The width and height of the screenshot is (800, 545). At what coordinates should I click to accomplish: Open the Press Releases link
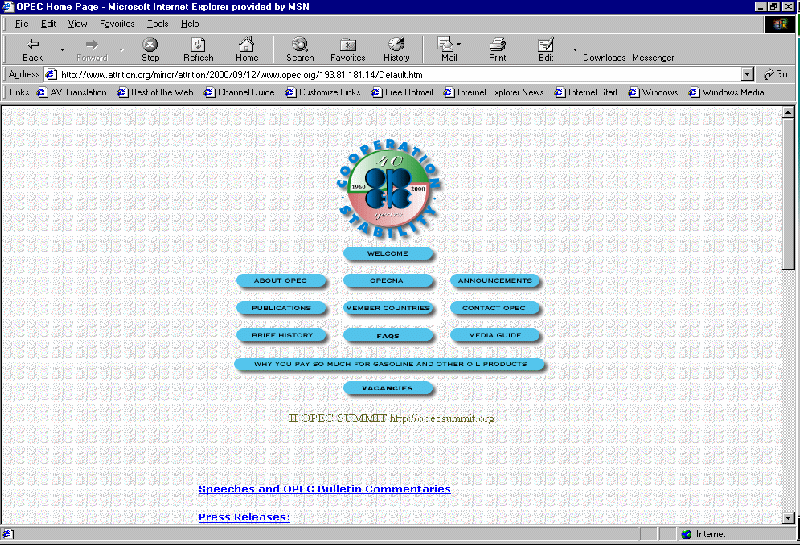(x=244, y=516)
